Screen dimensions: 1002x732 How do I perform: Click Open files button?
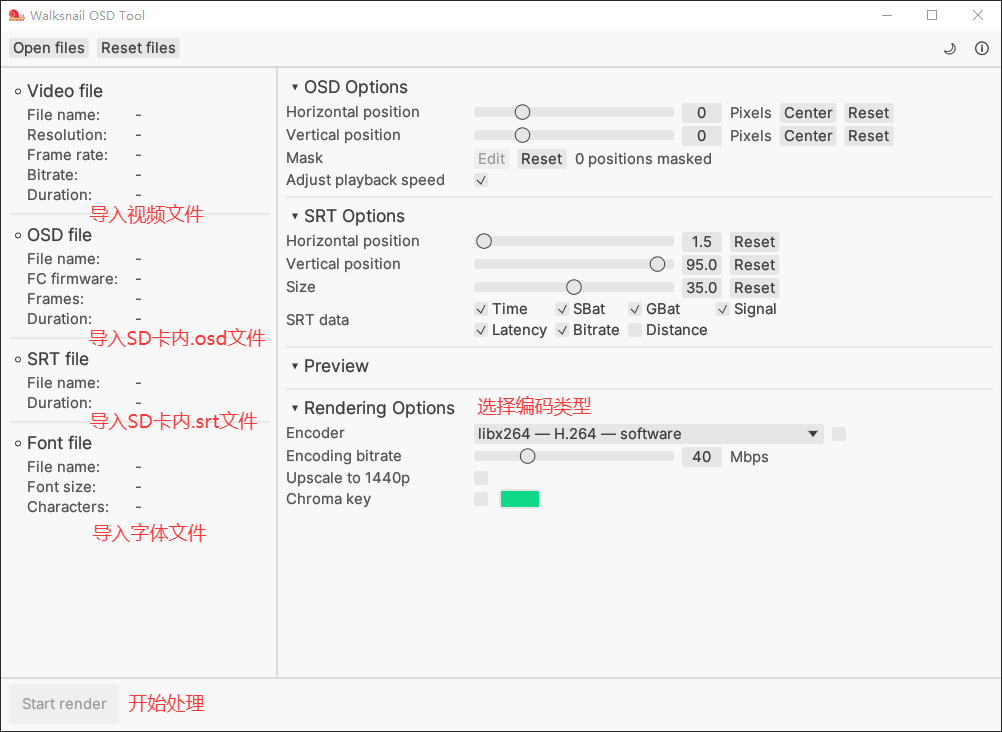pyautogui.click(x=49, y=48)
